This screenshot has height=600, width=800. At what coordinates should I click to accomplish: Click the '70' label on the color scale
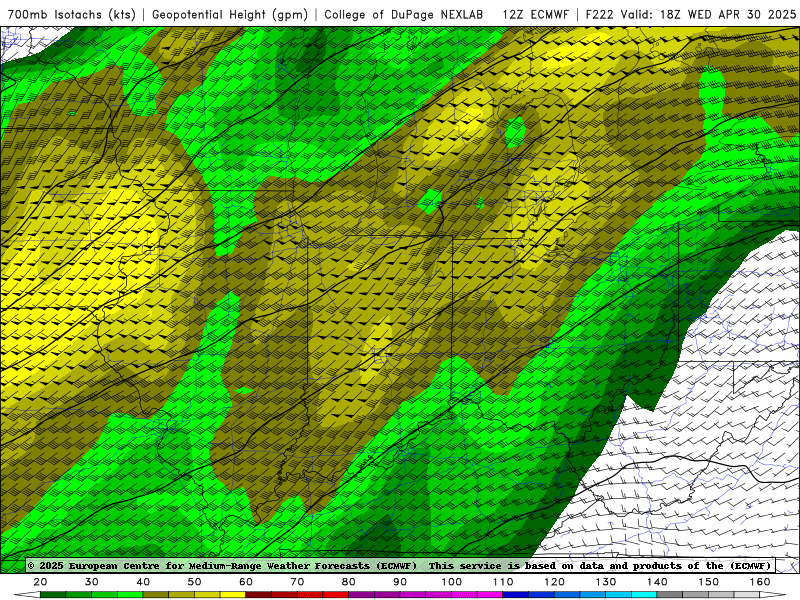[297, 582]
